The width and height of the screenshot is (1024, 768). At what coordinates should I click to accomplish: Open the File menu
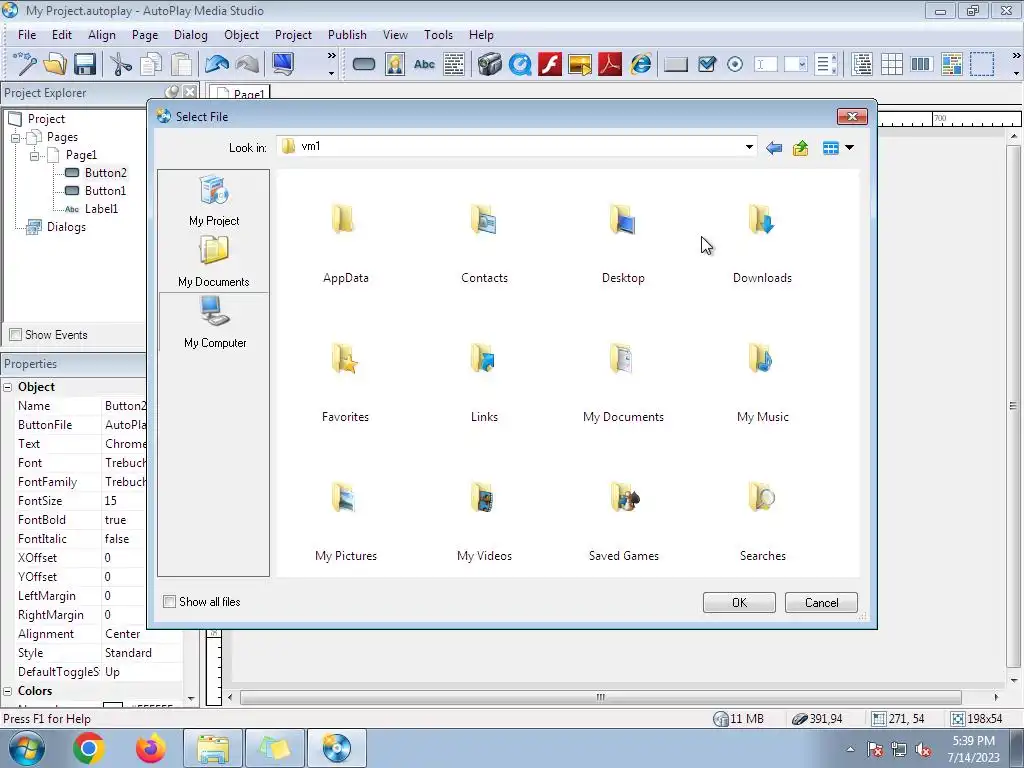27,35
